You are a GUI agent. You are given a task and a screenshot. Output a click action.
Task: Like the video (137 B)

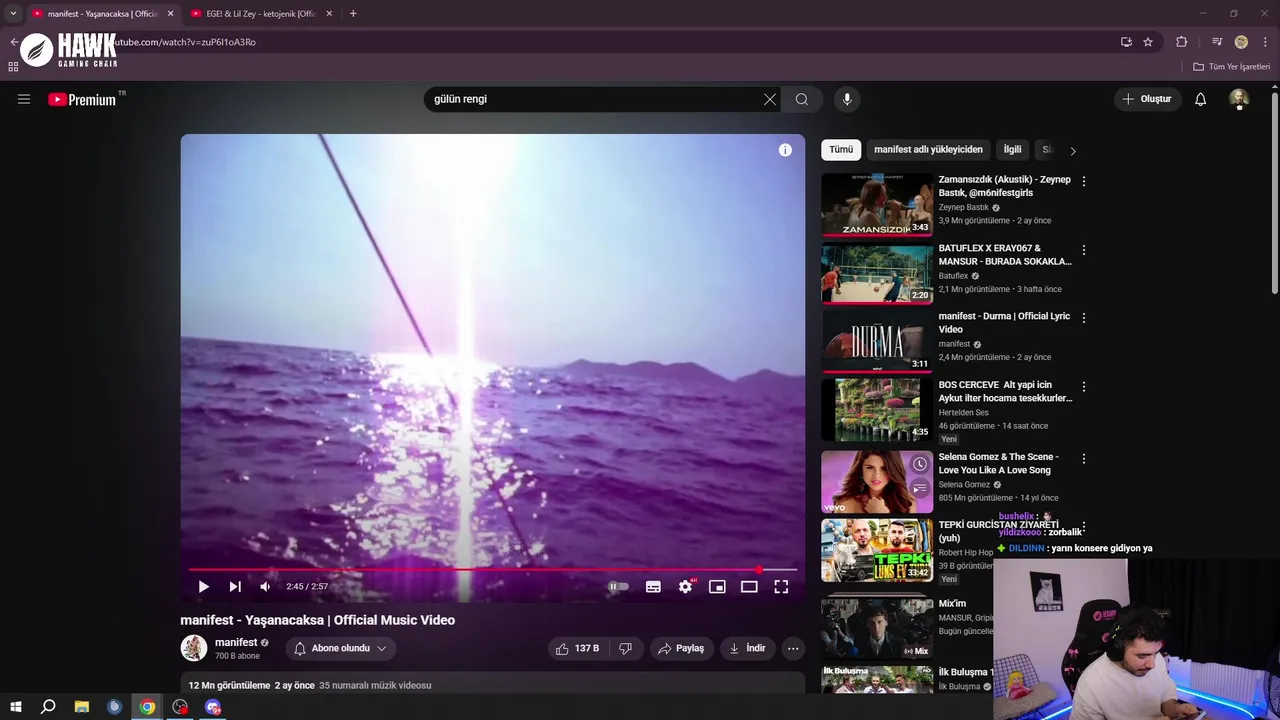click(576, 648)
